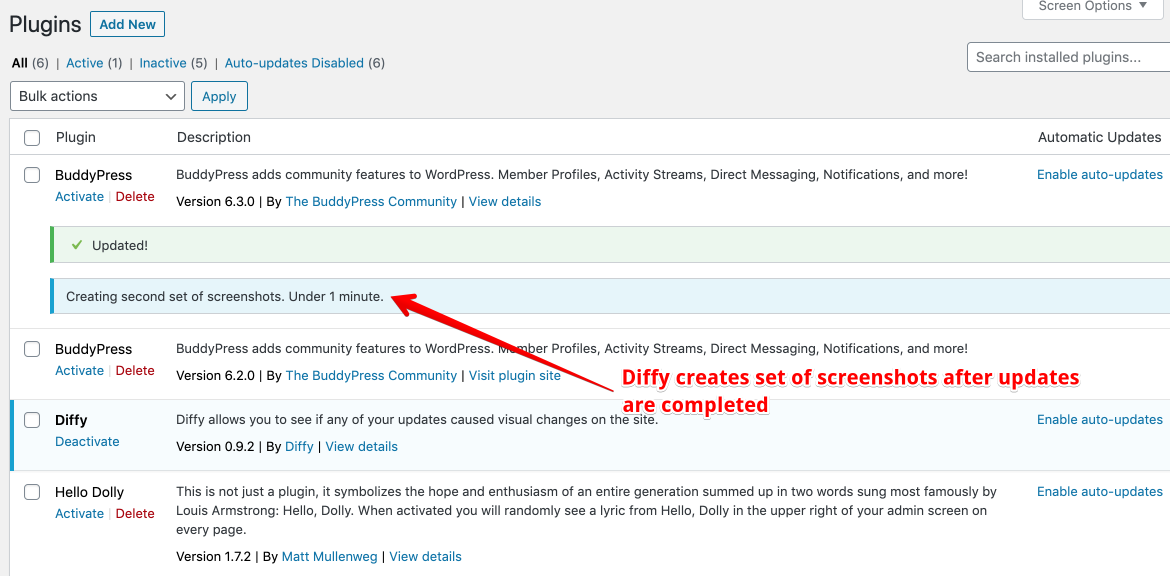Open the Screen Options panel

point(1093,7)
